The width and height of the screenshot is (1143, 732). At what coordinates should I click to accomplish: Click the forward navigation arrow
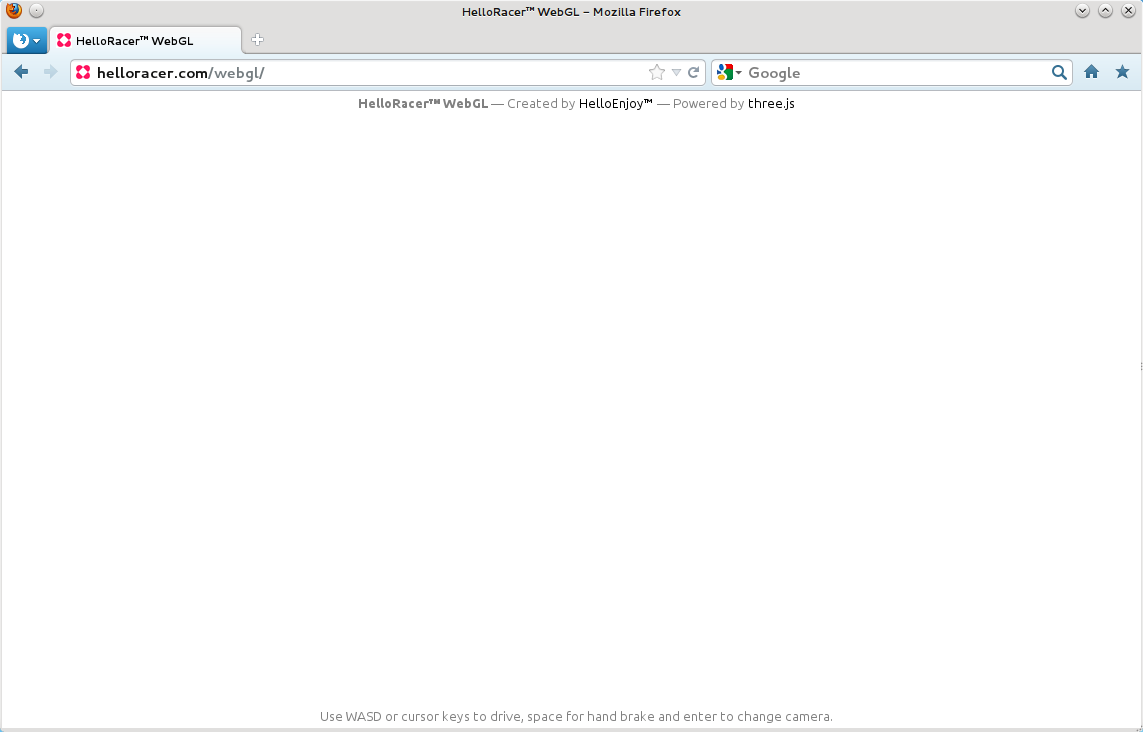(x=50, y=72)
